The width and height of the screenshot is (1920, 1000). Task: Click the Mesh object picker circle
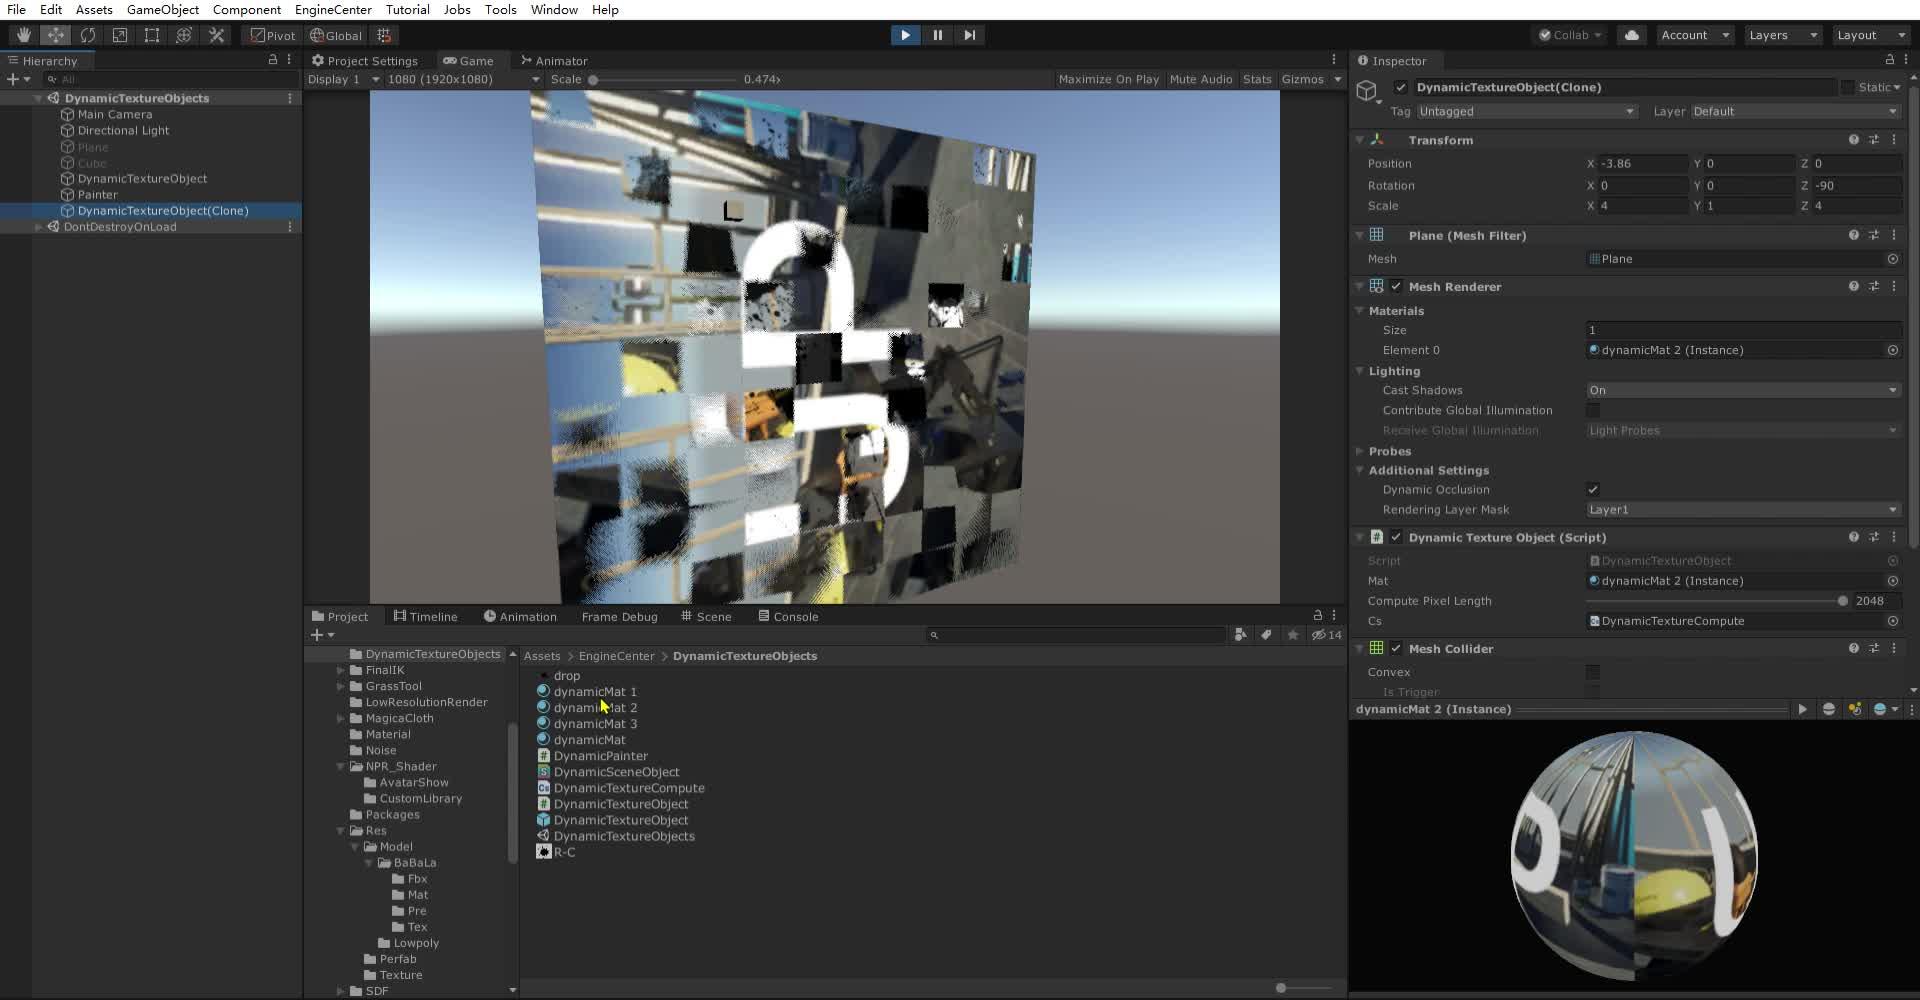click(x=1892, y=259)
